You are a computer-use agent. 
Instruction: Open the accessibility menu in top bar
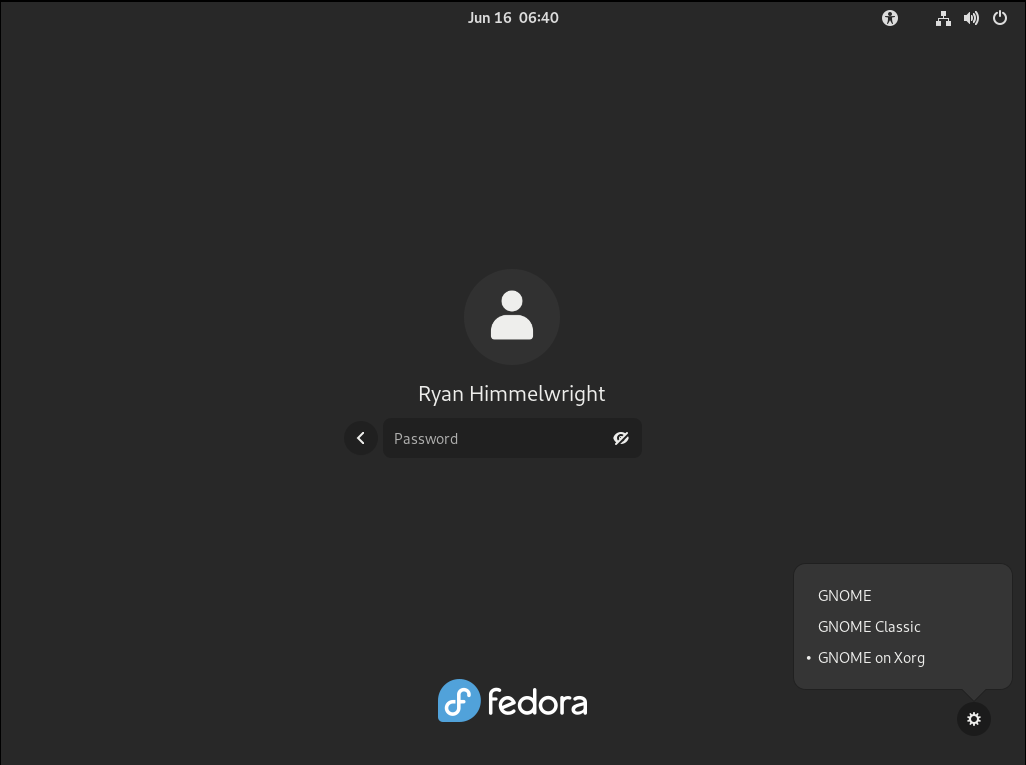pyautogui.click(x=890, y=18)
